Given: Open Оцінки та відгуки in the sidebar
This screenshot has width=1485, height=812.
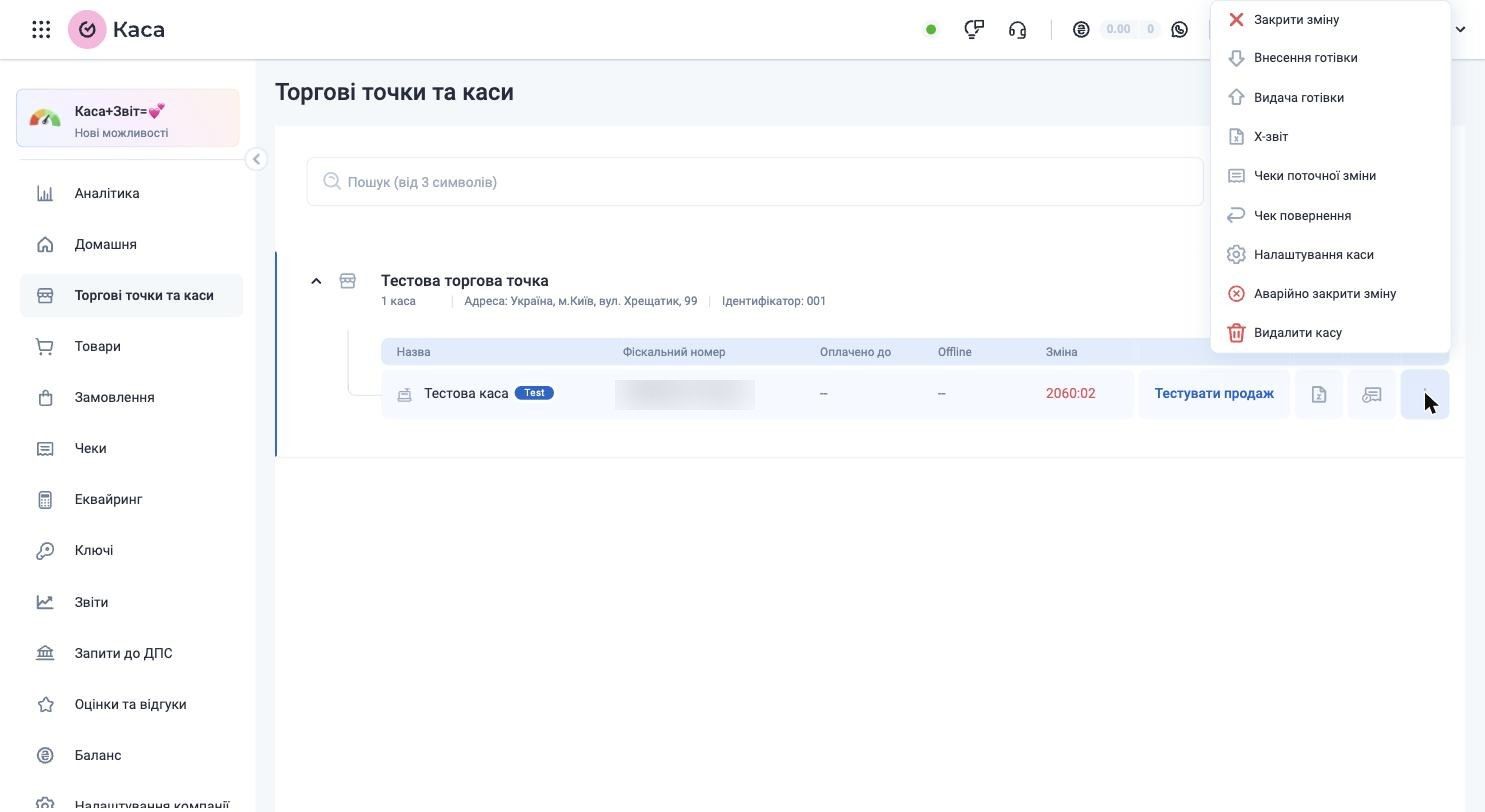Looking at the screenshot, I should tap(131, 704).
